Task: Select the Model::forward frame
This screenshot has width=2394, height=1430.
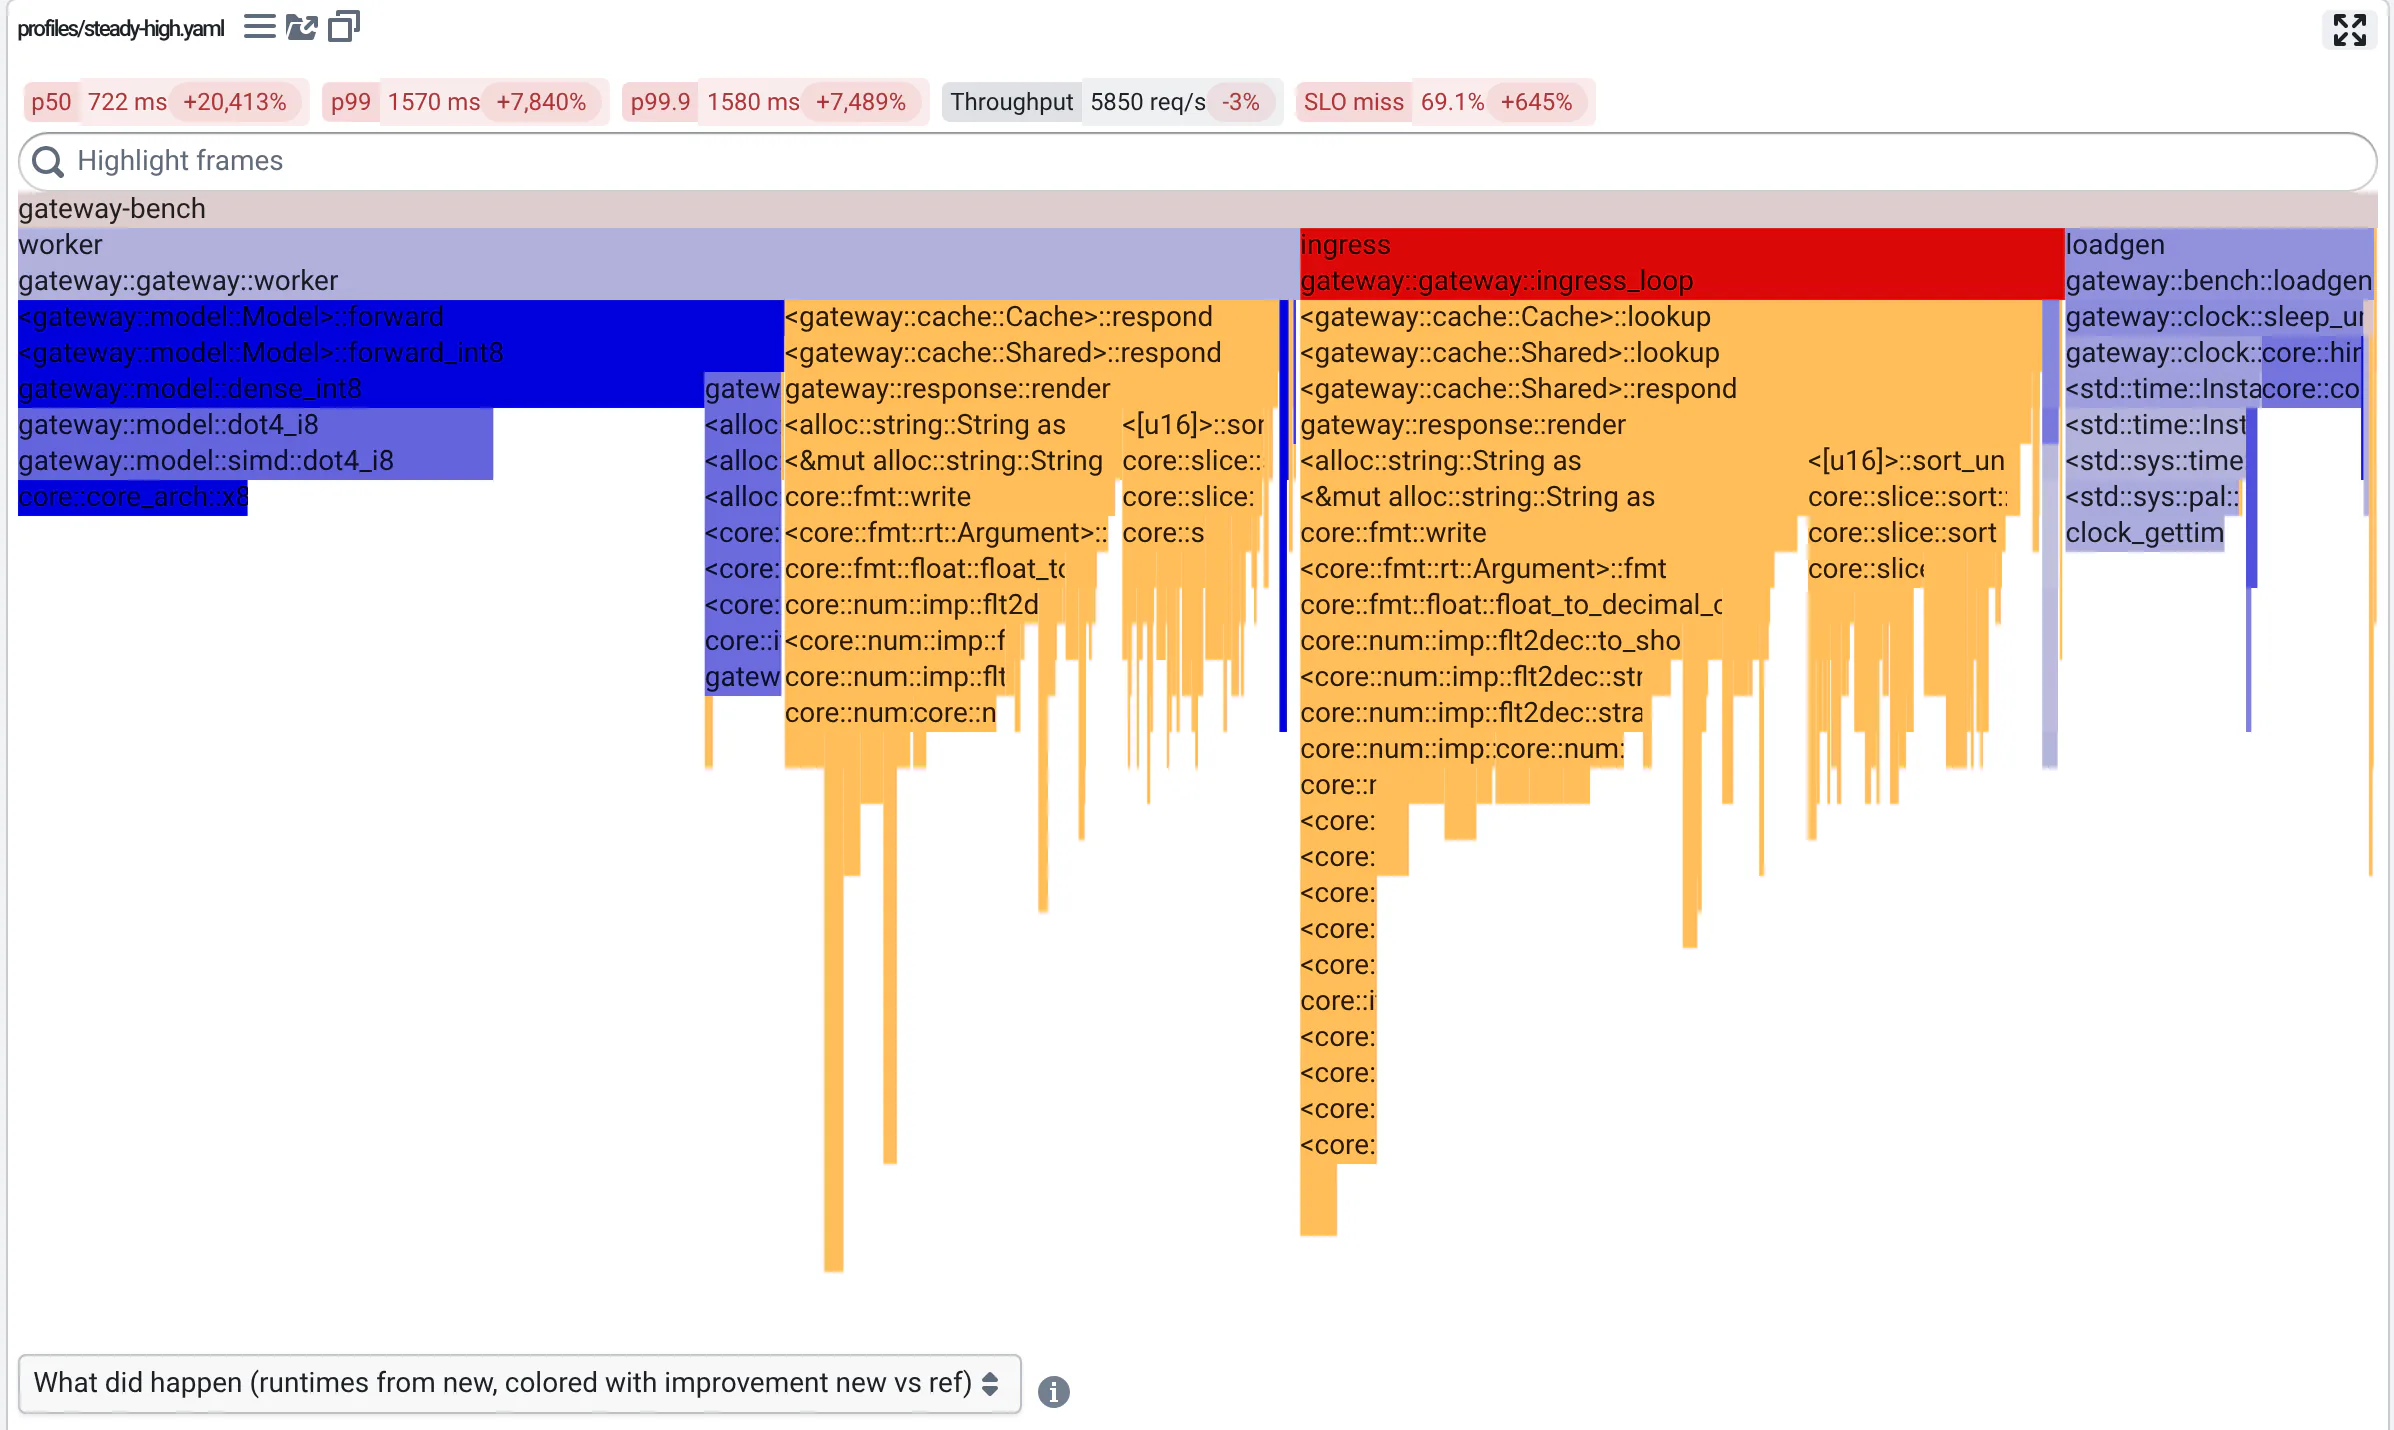Action: click(x=400, y=317)
